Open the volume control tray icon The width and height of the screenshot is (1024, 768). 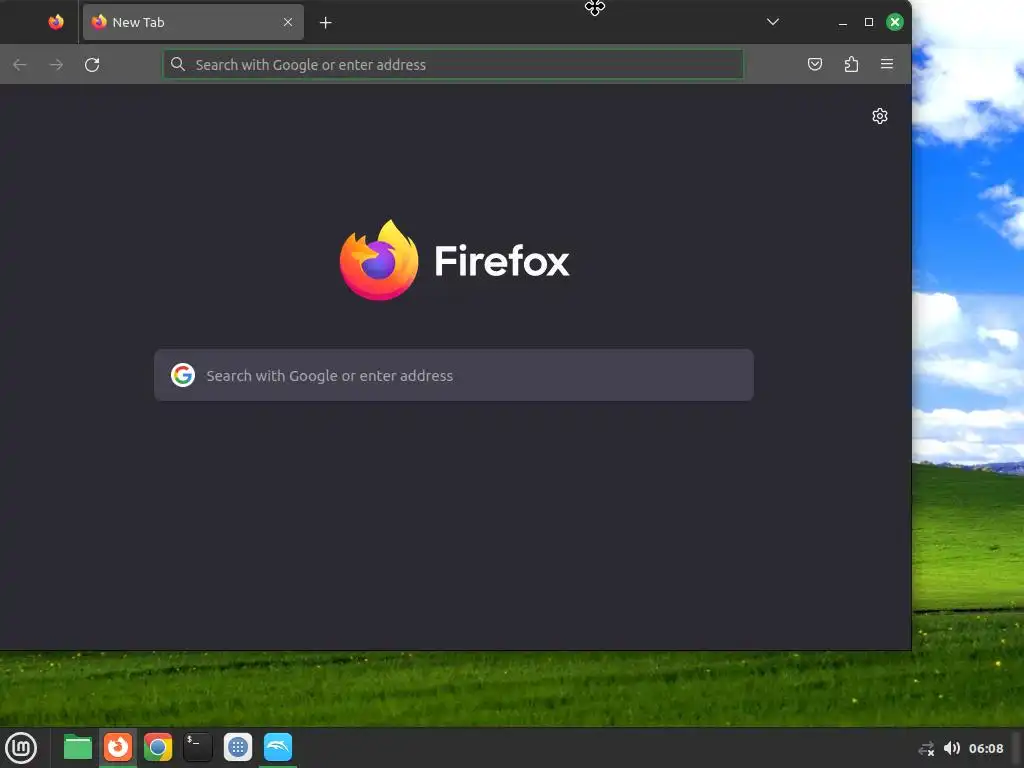pyautogui.click(x=952, y=748)
